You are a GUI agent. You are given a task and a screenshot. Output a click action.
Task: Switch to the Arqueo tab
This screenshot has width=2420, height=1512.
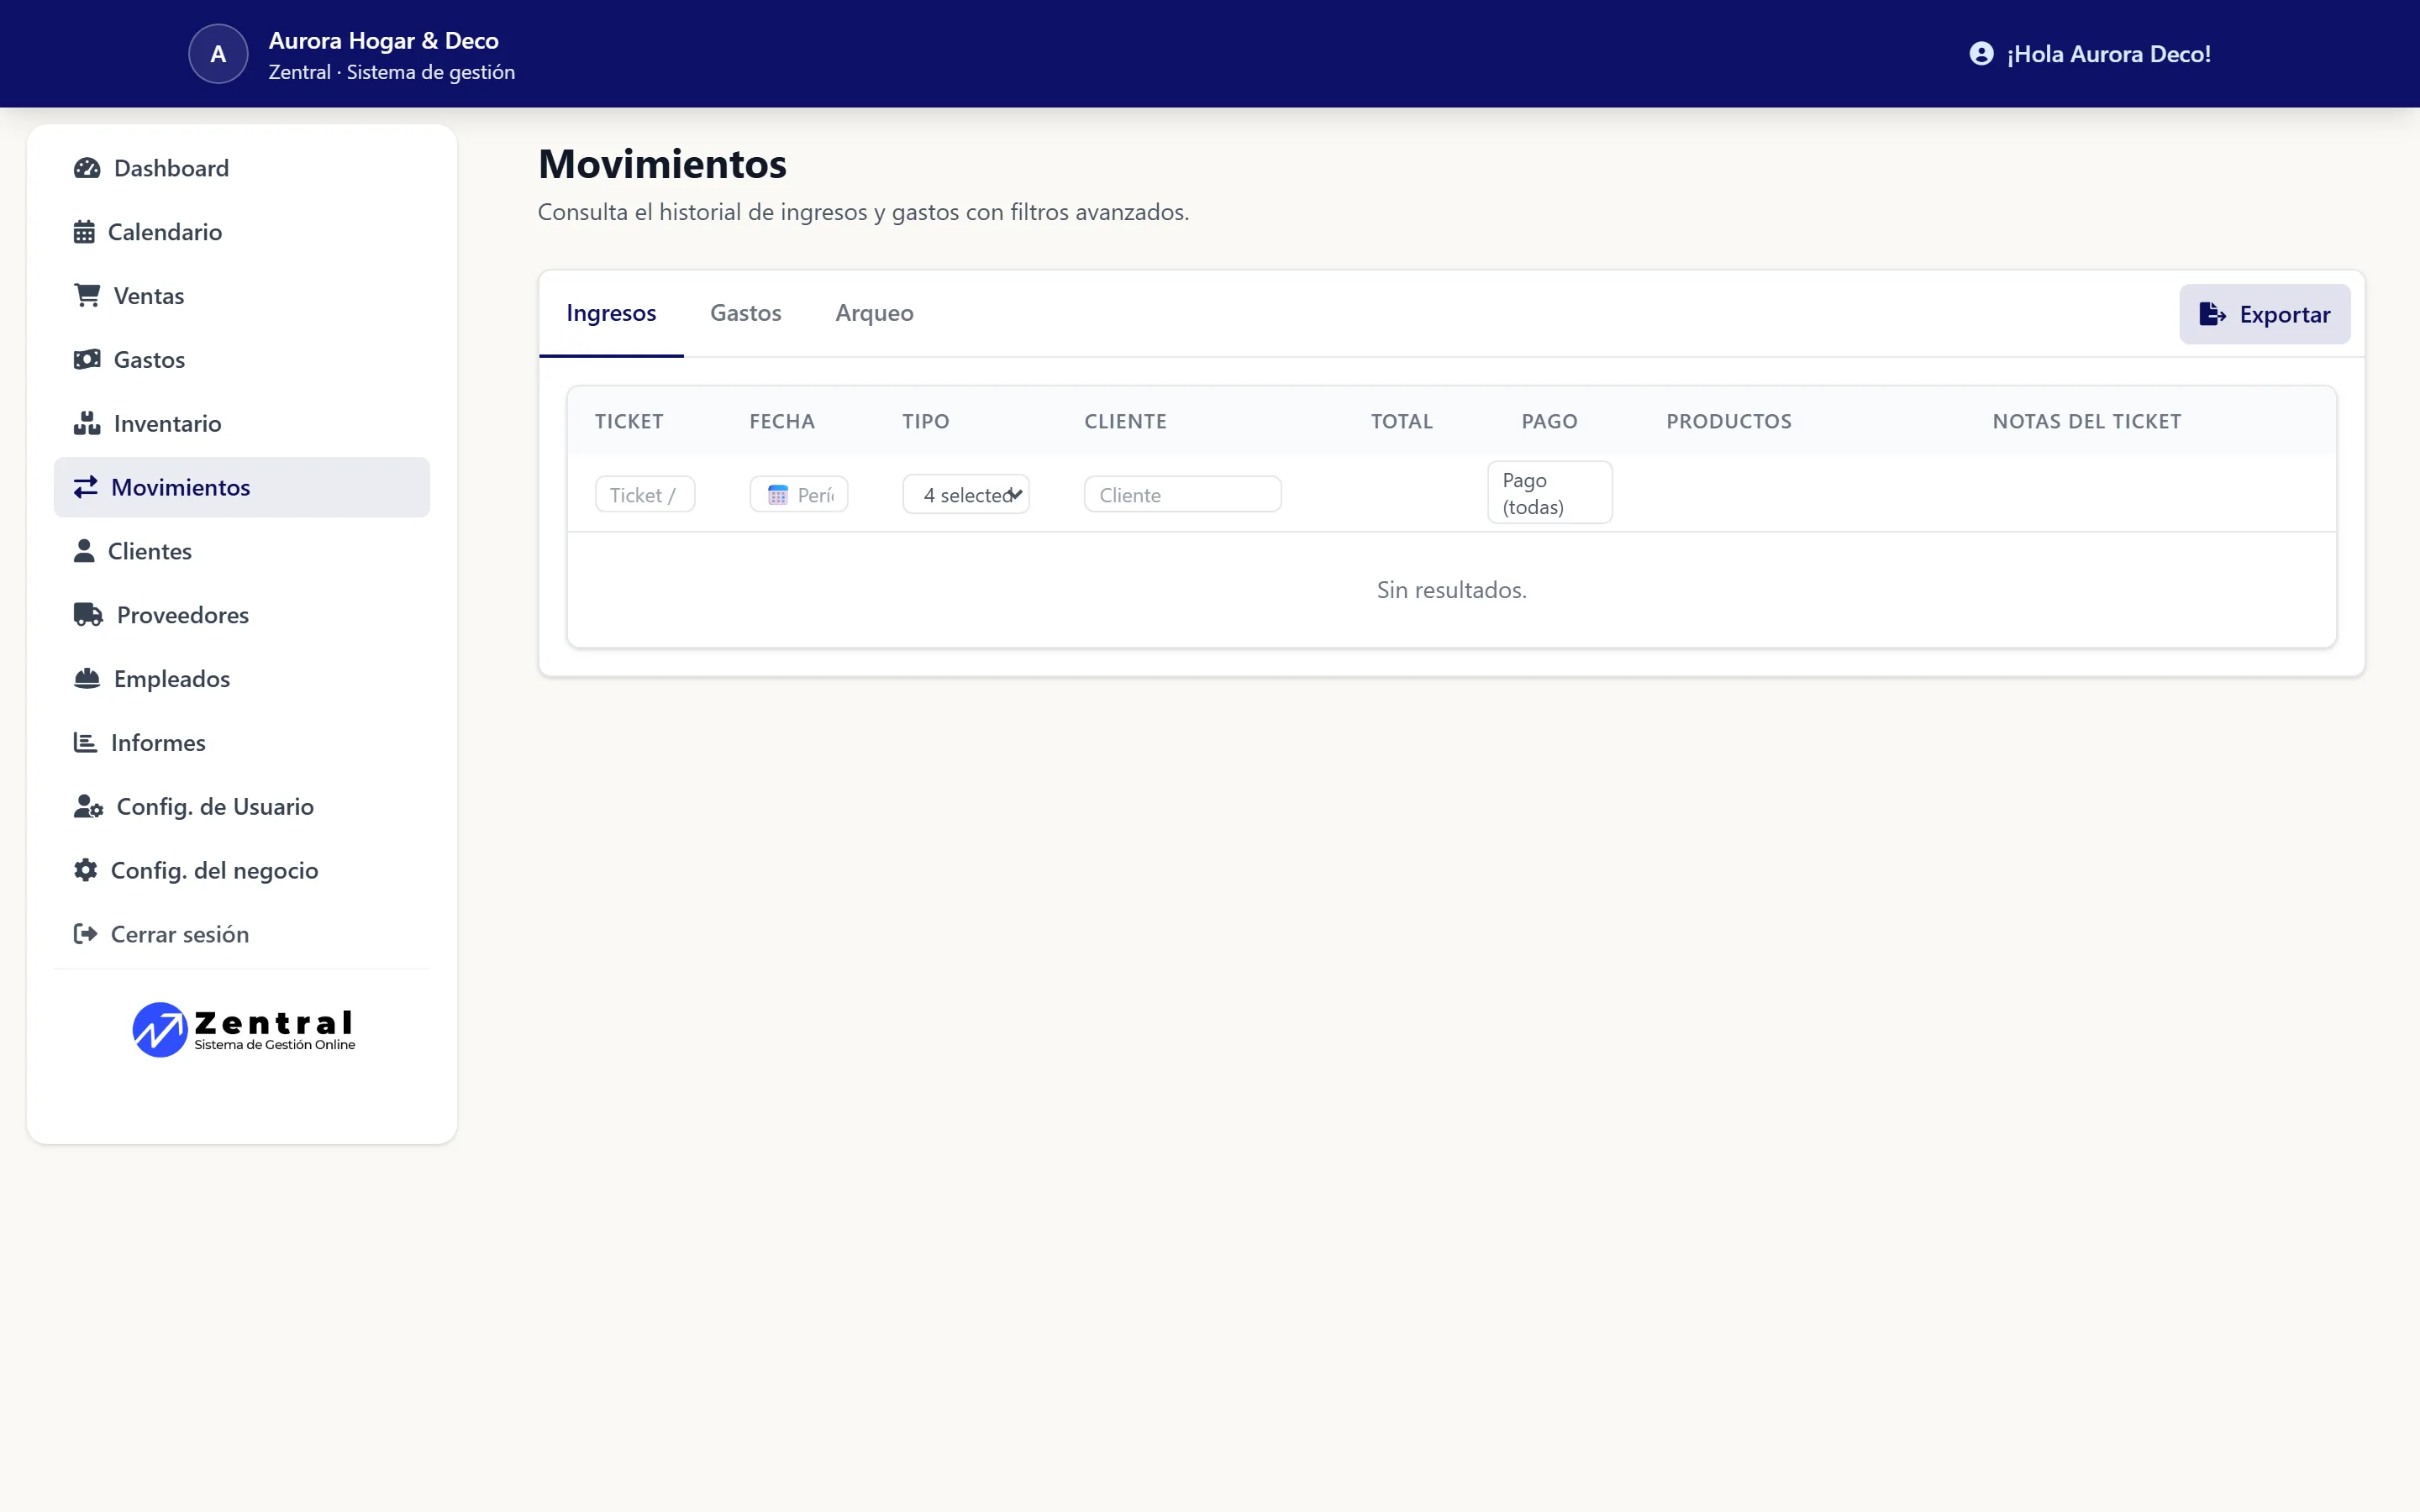point(875,313)
